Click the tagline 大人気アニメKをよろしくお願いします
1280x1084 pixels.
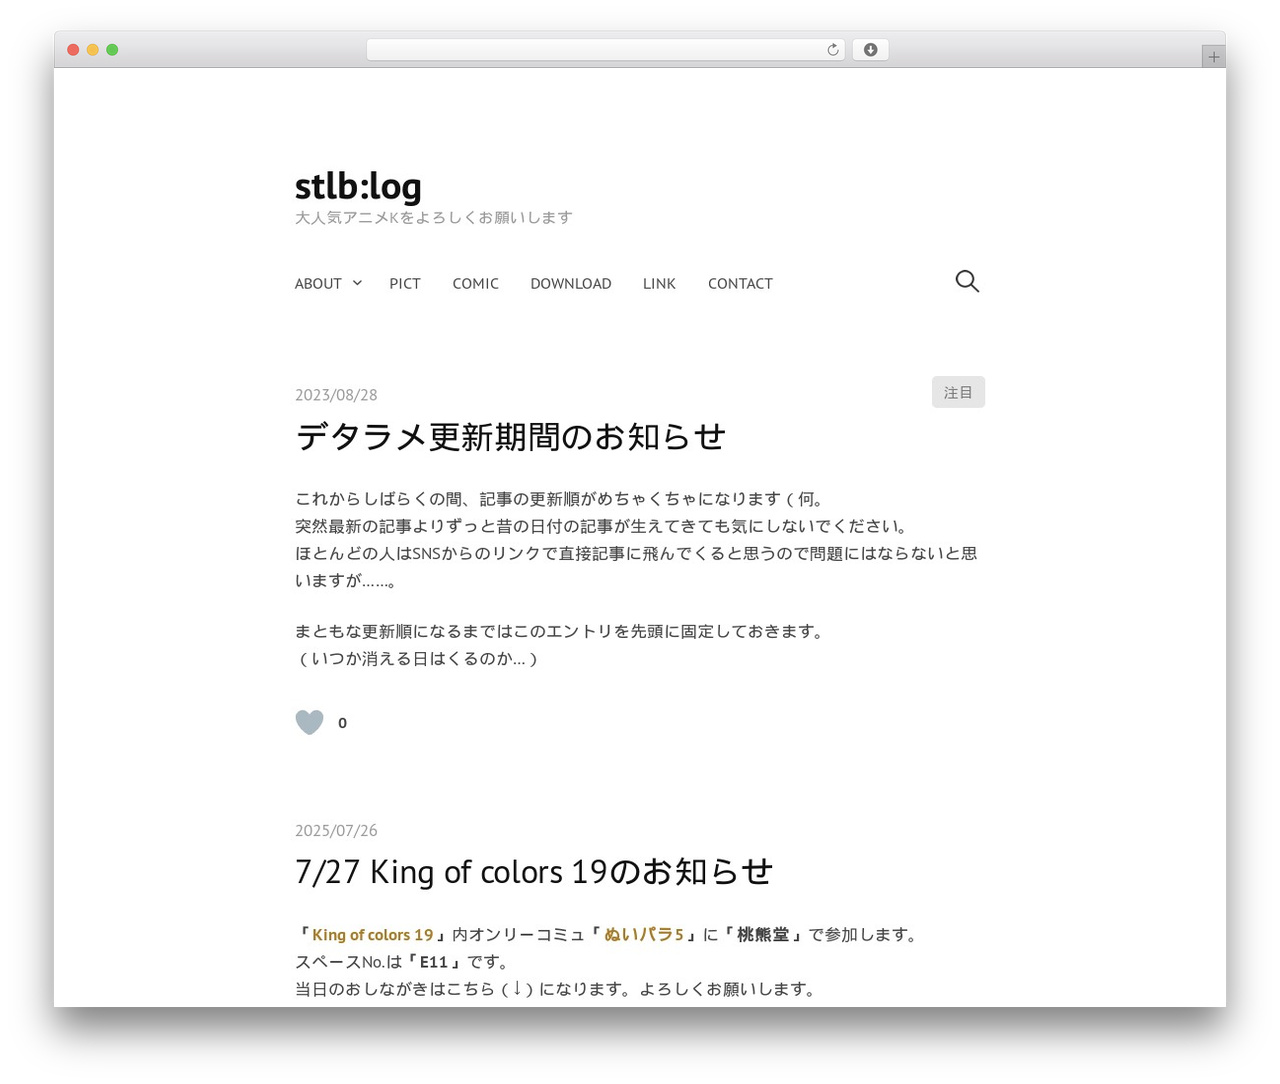[434, 218]
